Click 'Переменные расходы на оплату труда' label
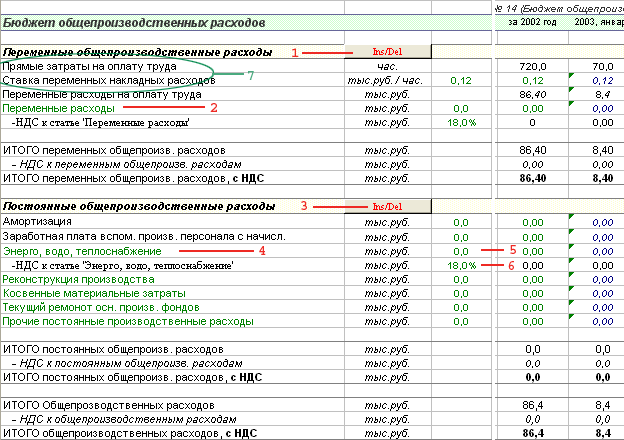Viewport: 624px width, 440px height. coord(102,95)
